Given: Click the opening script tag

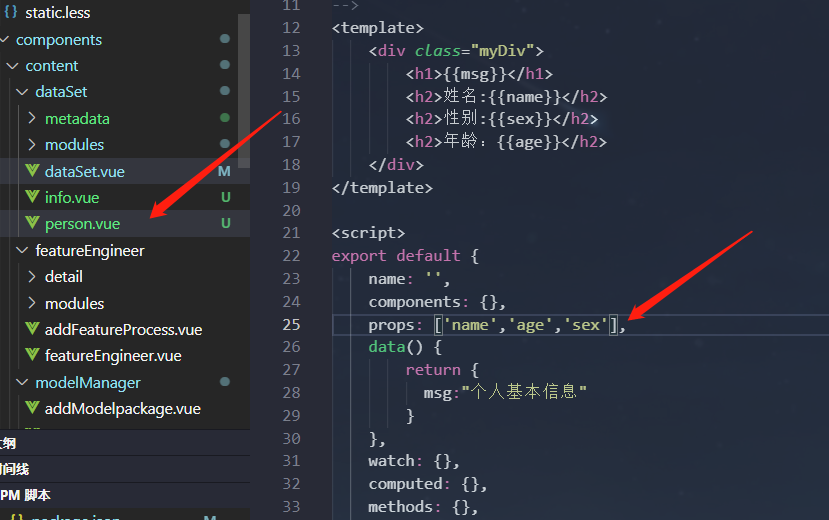Looking at the screenshot, I should coord(368,233).
